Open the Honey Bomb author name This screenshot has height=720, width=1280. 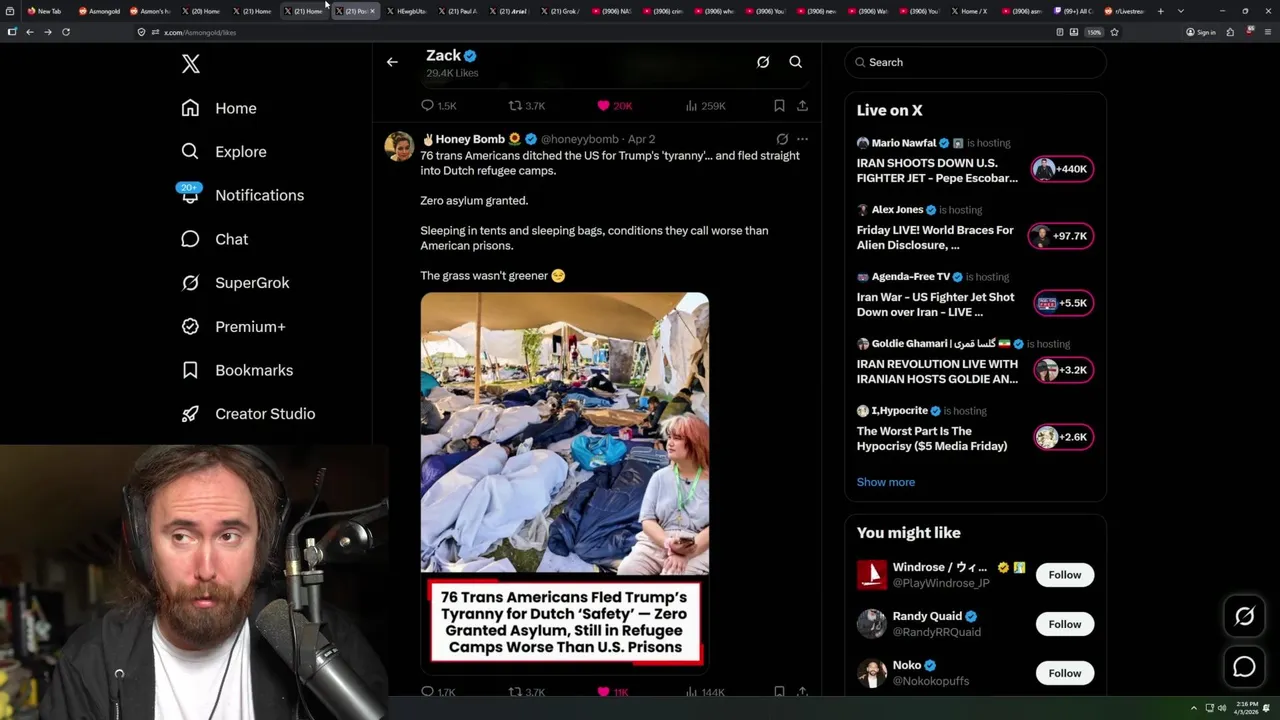click(470, 139)
